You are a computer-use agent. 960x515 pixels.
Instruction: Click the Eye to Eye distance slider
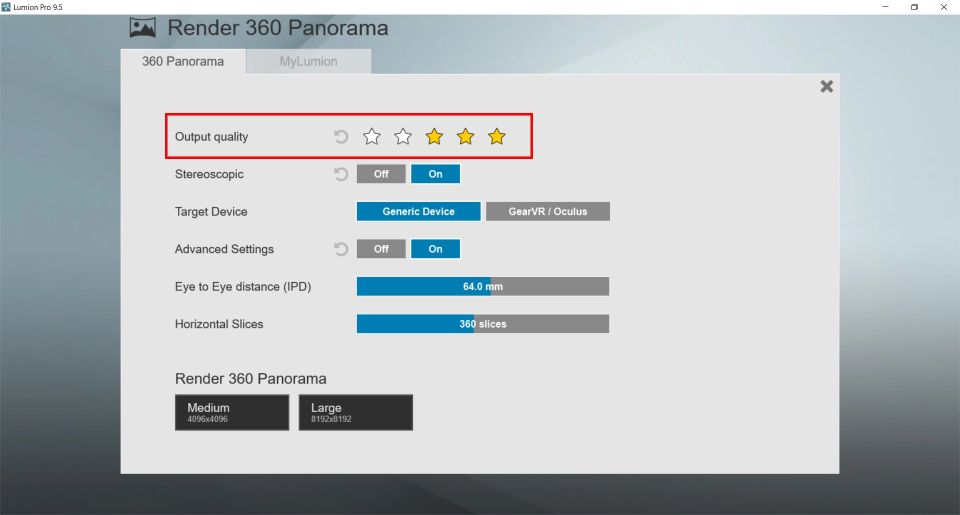point(482,287)
